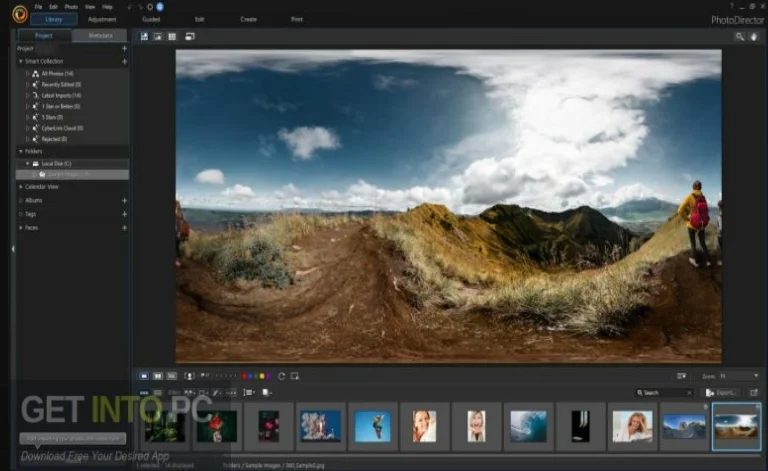The height and width of the screenshot is (471, 768).
Task: Switch to viewer and browser mode icon
Action: click(x=144, y=37)
